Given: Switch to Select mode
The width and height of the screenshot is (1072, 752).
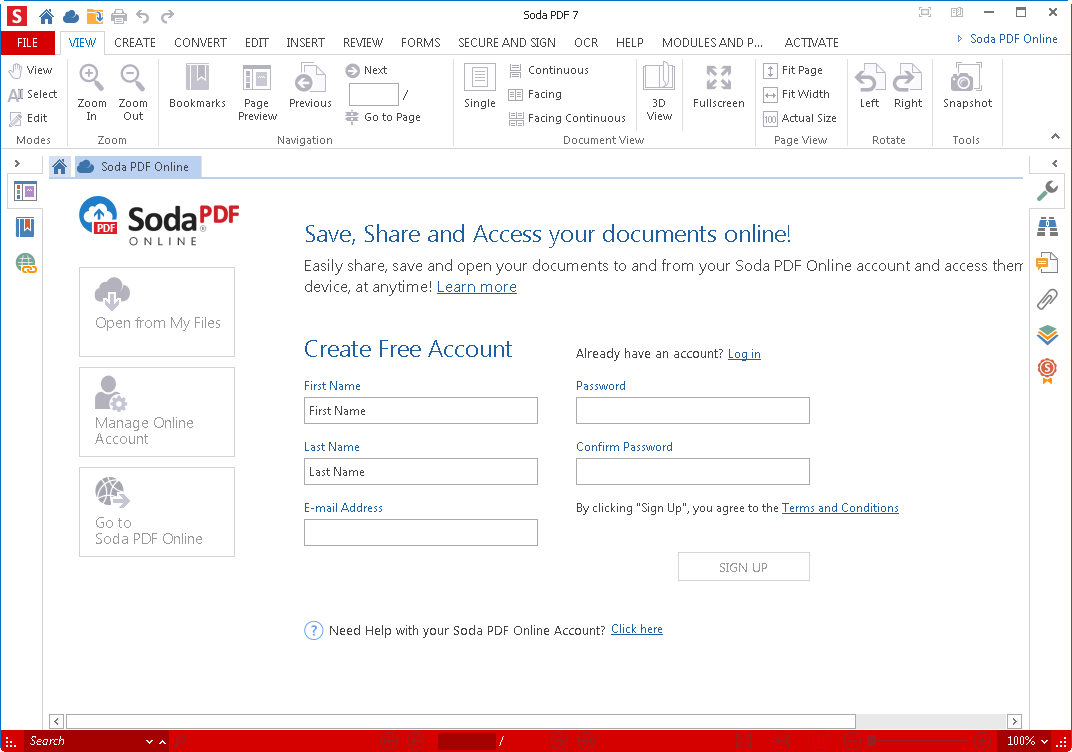Looking at the screenshot, I should point(32,94).
